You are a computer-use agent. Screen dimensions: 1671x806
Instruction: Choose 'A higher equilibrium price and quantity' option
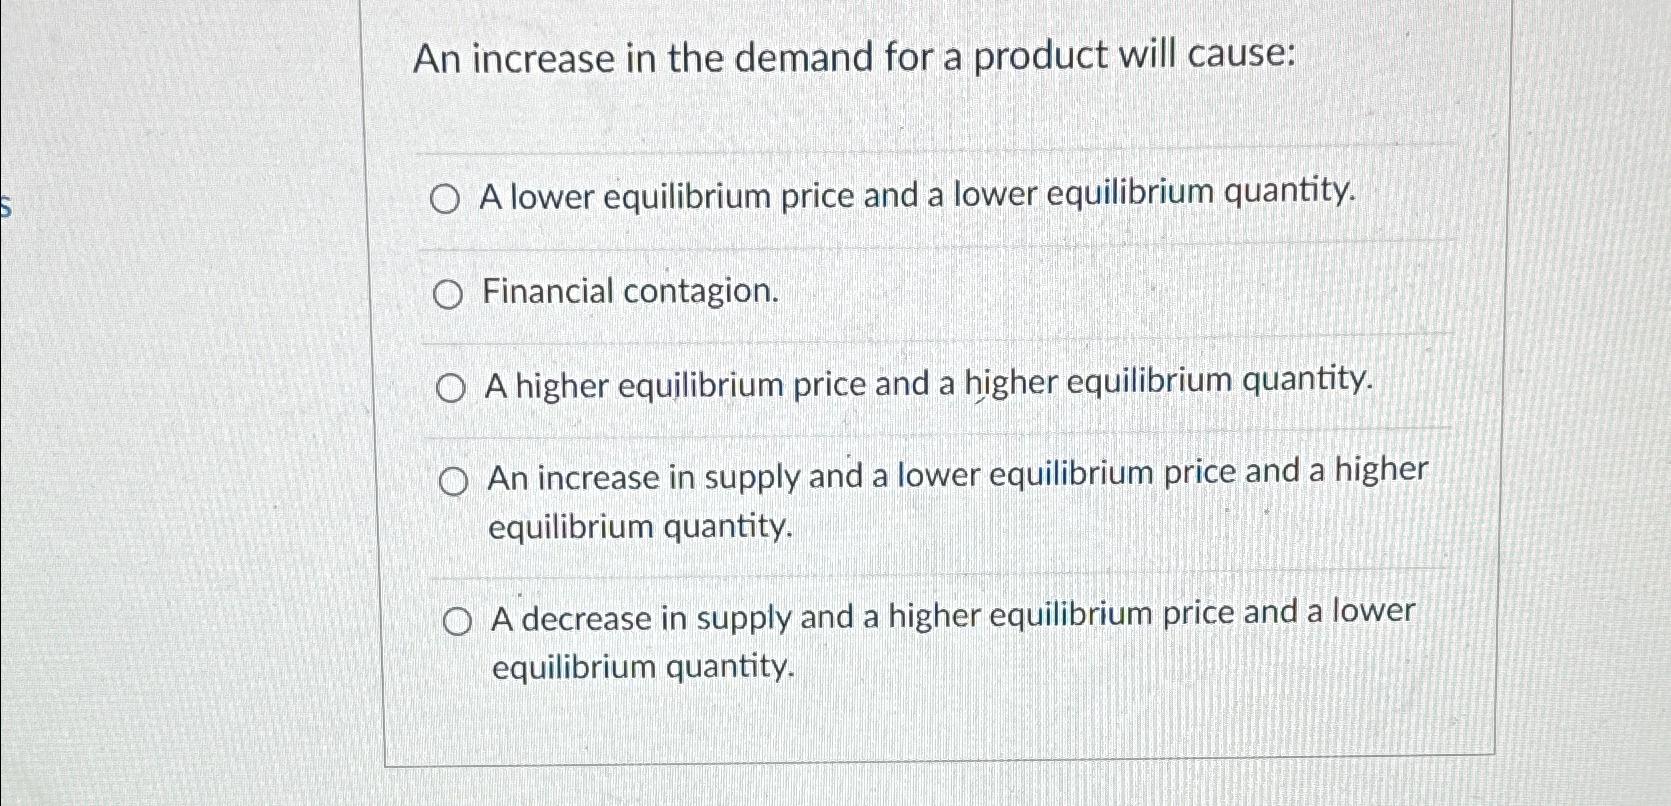[x=453, y=386]
